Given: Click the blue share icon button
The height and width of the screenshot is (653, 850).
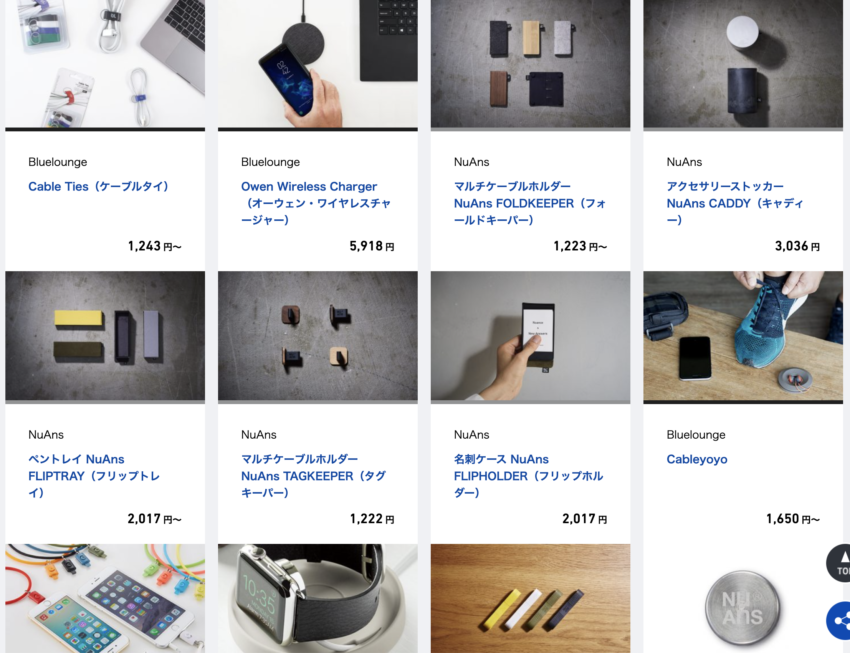Looking at the screenshot, I should click(x=839, y=620).
